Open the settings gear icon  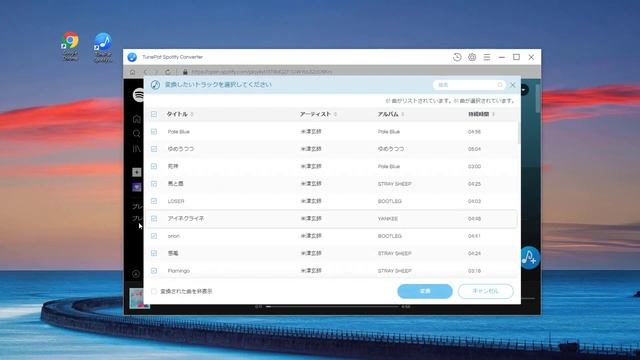pos(472,57)
